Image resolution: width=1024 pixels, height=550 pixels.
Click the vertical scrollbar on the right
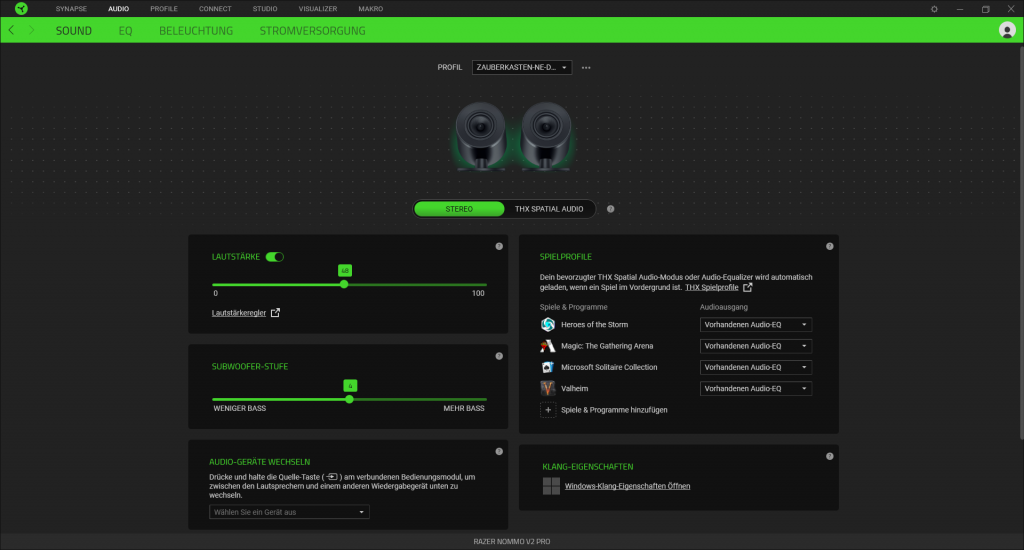[x=1021, y=242]
